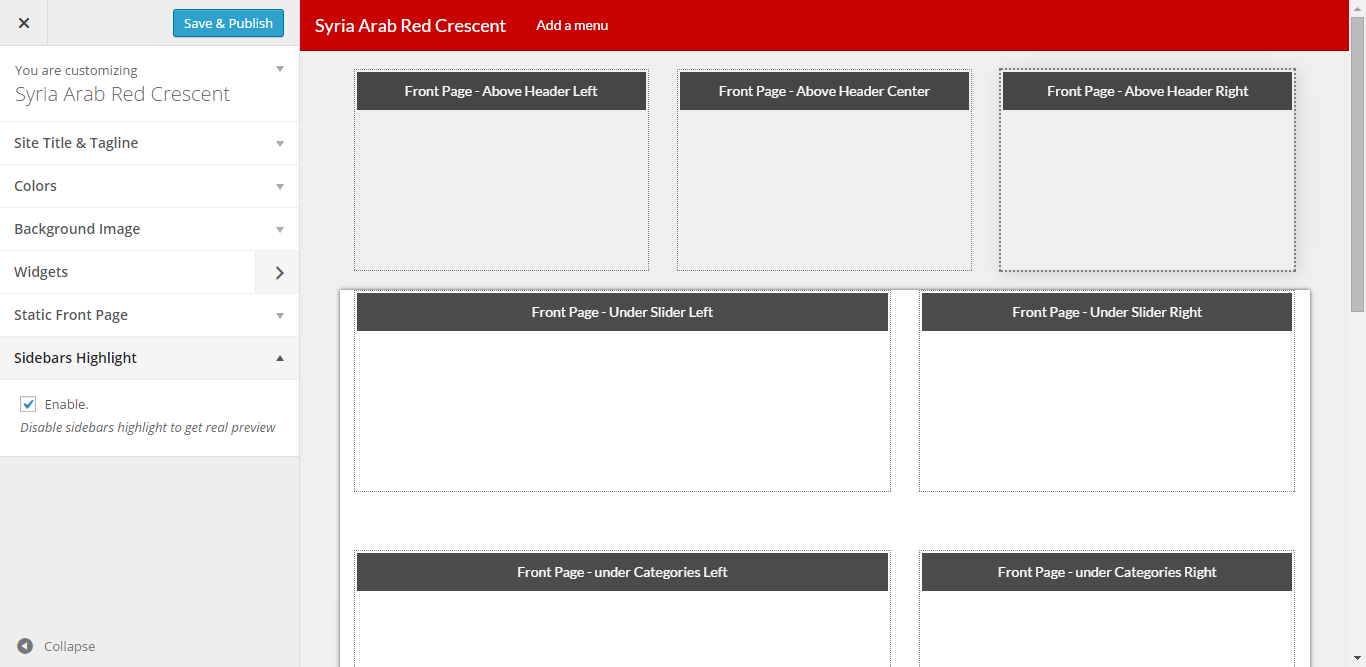Click the scrollbar down arrow

pyautogui.click(x=1357, y=659)
